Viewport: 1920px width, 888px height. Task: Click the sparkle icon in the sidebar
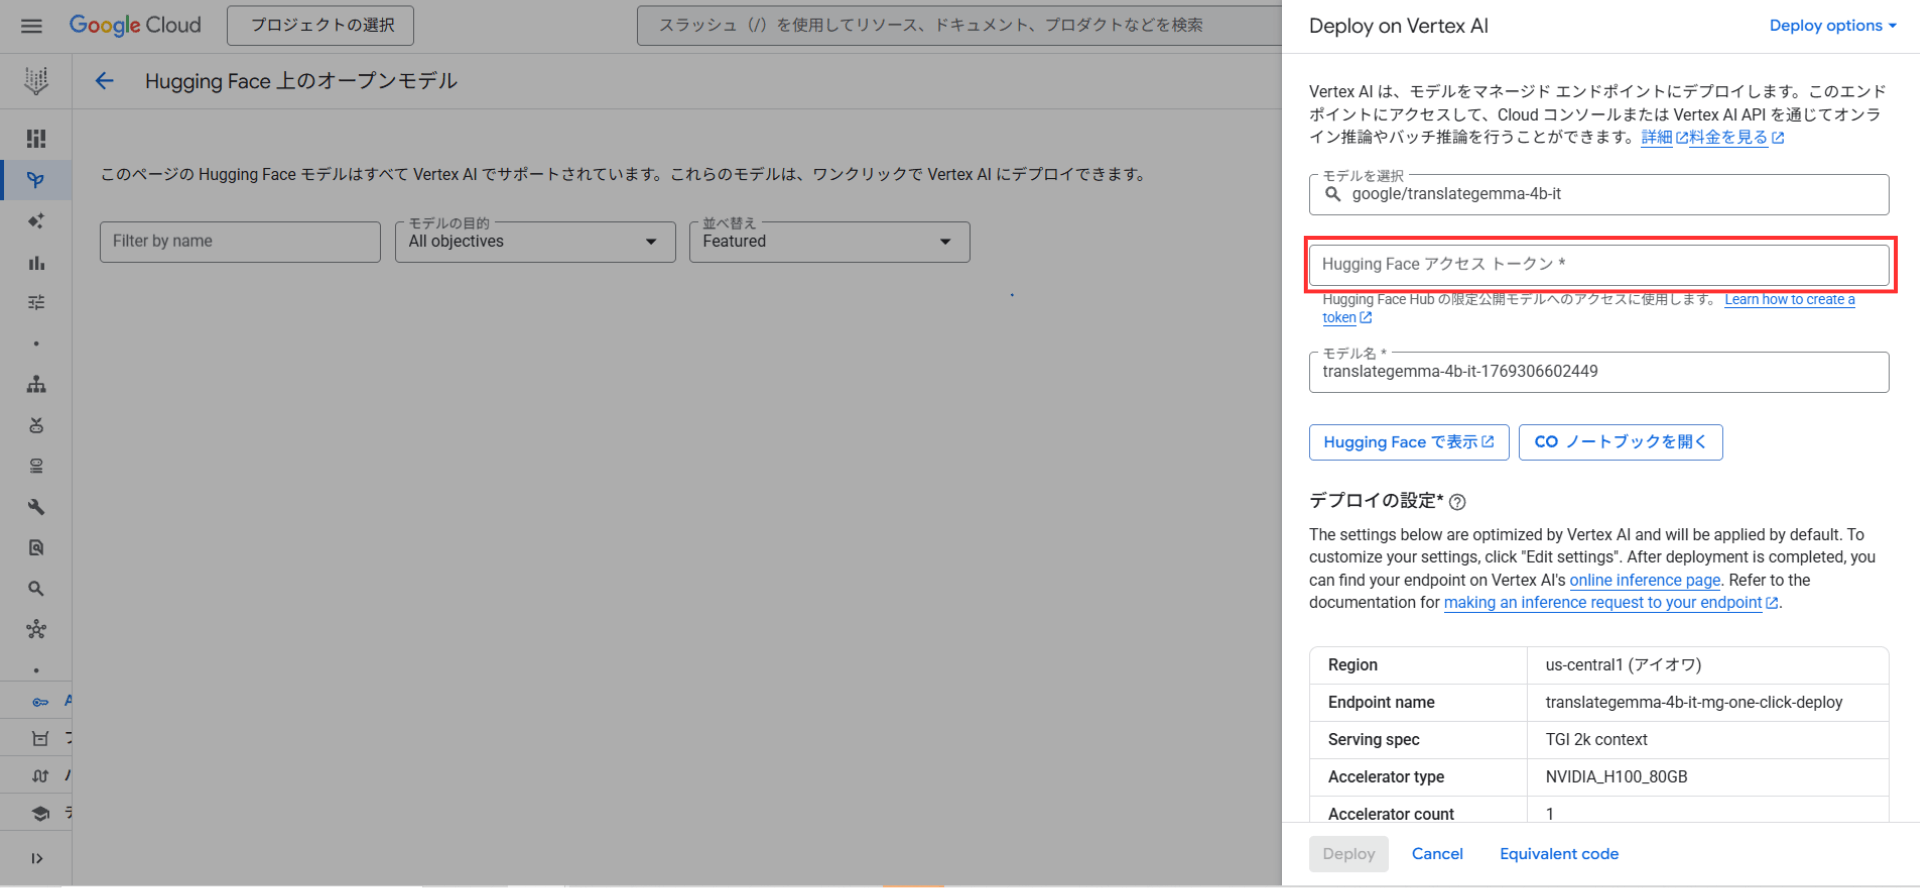point(36,221)
